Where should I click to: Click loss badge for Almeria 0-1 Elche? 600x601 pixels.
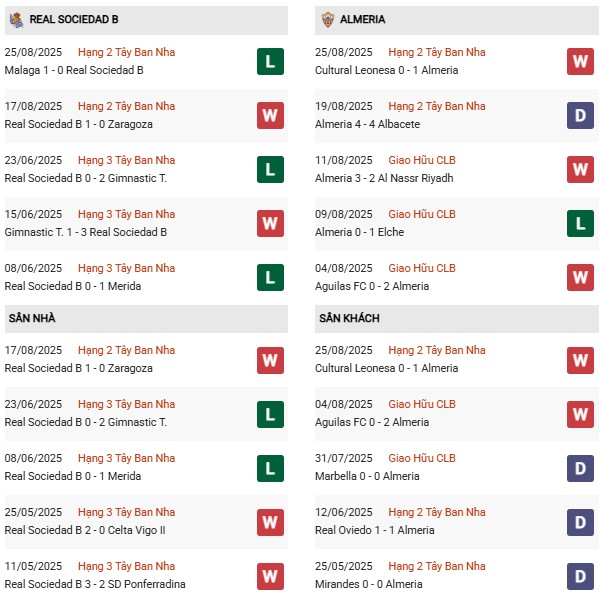click(x=580, y=223)
